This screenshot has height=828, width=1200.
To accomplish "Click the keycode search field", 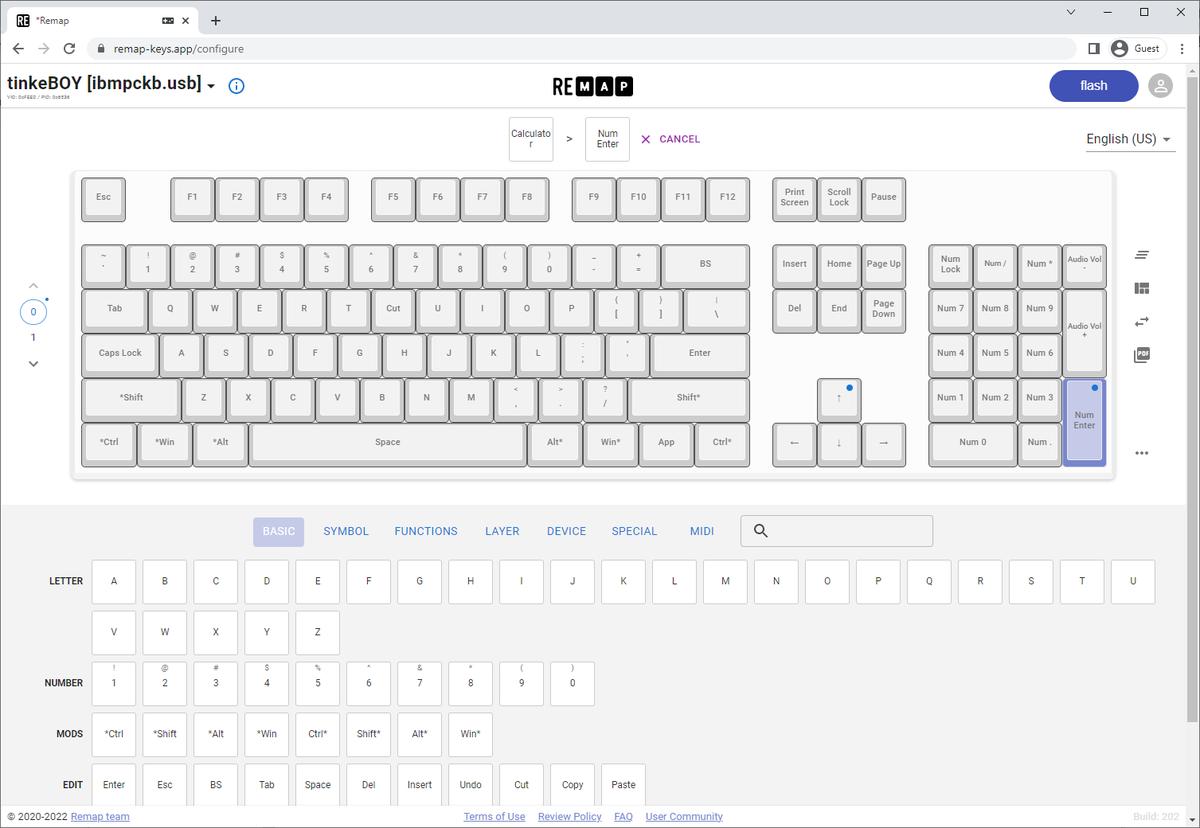I will [836, 531].
